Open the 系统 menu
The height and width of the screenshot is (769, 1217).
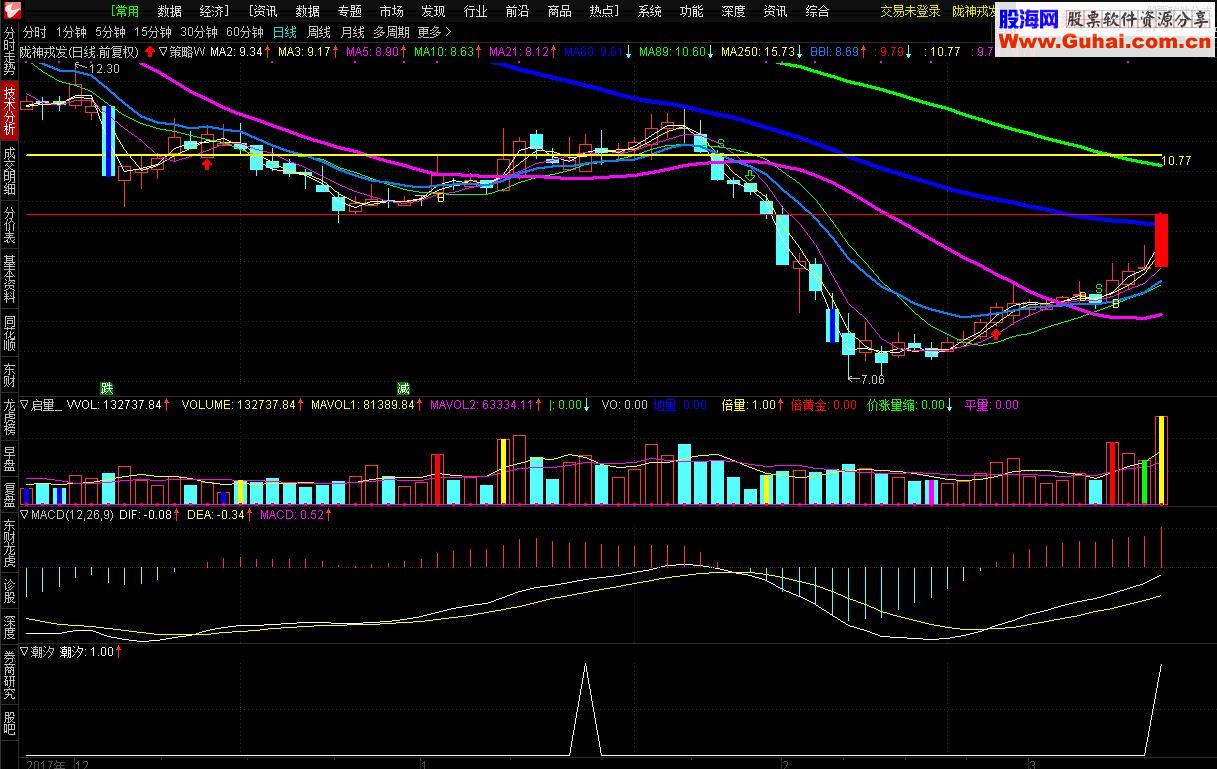click(x=650, y=12)
